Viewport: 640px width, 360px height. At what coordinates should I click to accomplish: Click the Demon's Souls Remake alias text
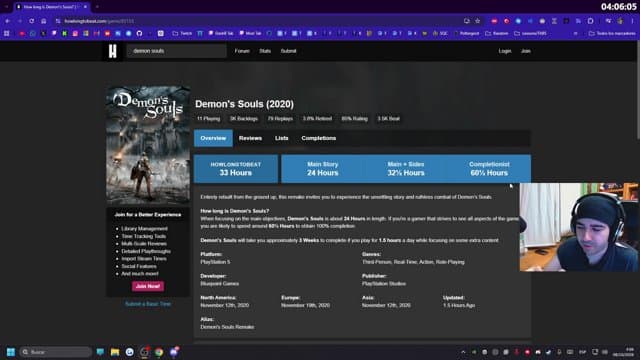click(x=227, y=327)
